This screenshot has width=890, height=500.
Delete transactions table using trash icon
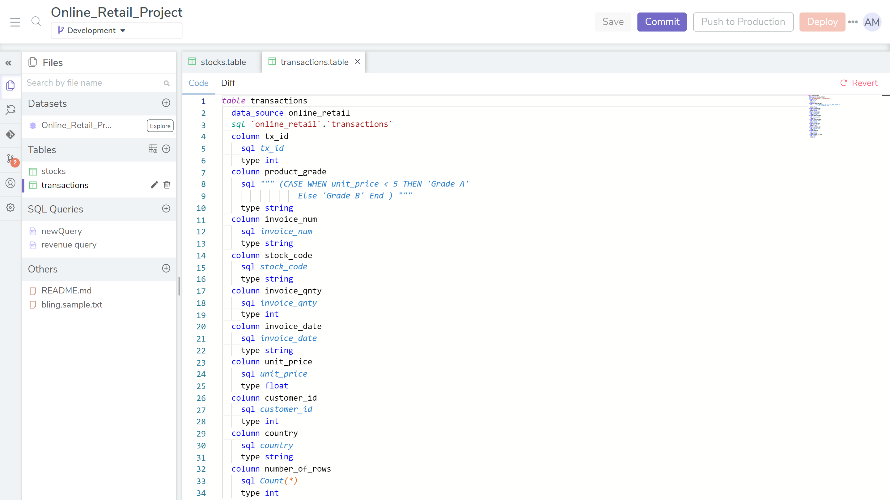tap(167, 185)
